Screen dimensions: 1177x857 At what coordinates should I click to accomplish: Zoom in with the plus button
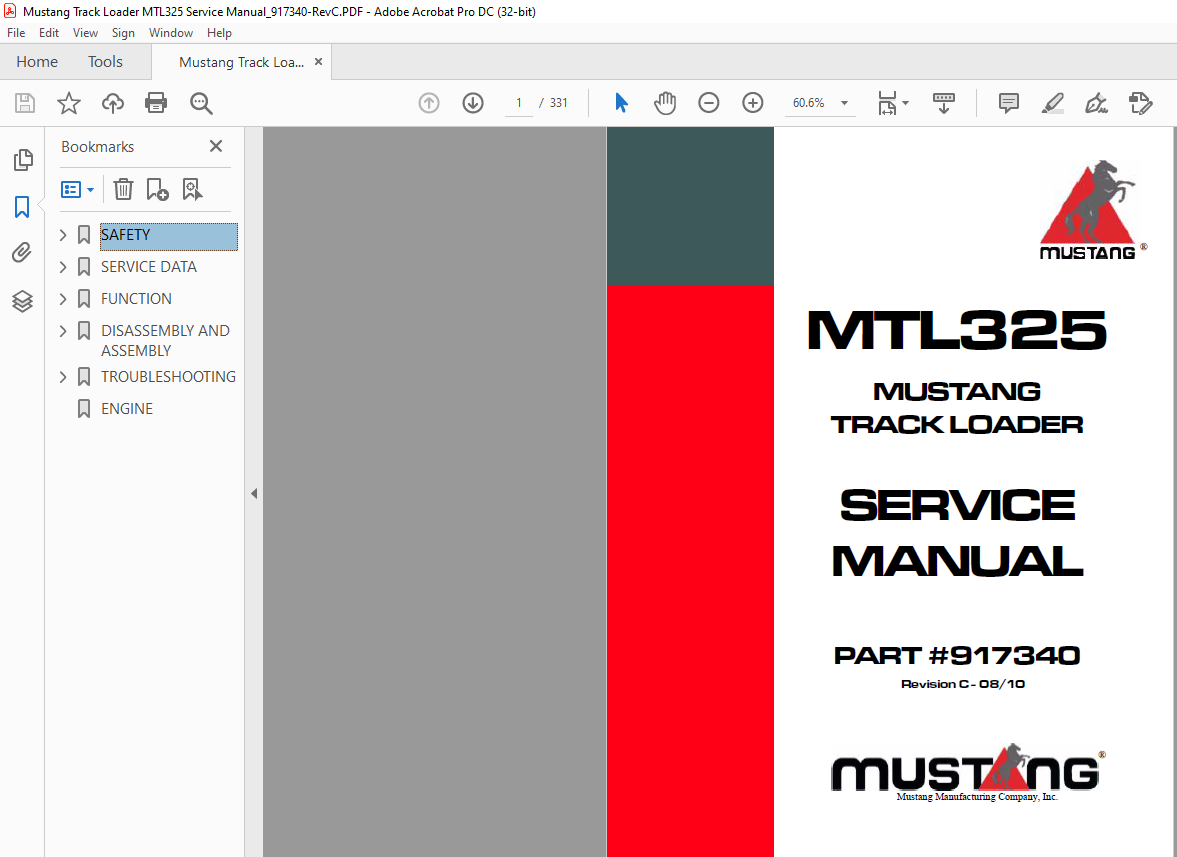tap(752, 103)
